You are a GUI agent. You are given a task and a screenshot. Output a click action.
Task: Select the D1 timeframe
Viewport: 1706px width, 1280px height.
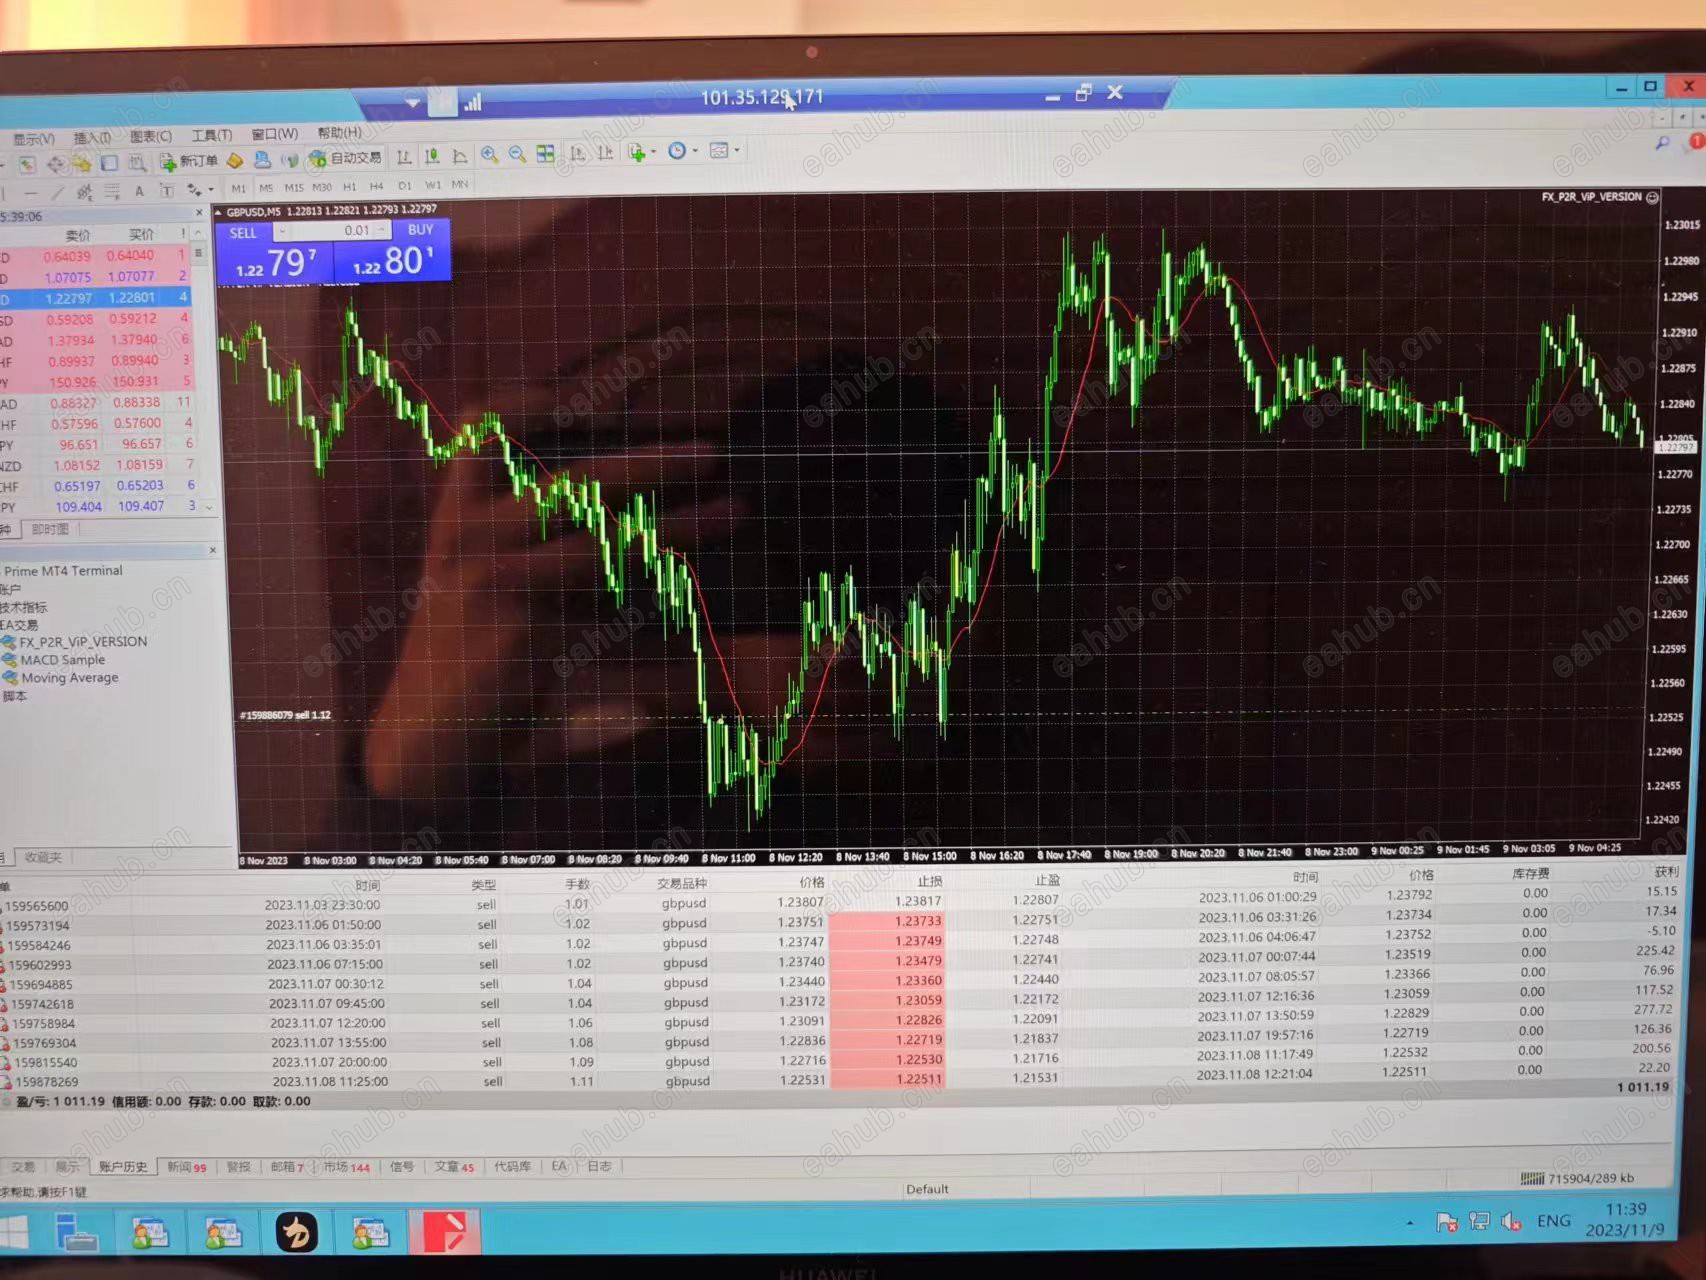pyautogui.click(x=405, y=186)
